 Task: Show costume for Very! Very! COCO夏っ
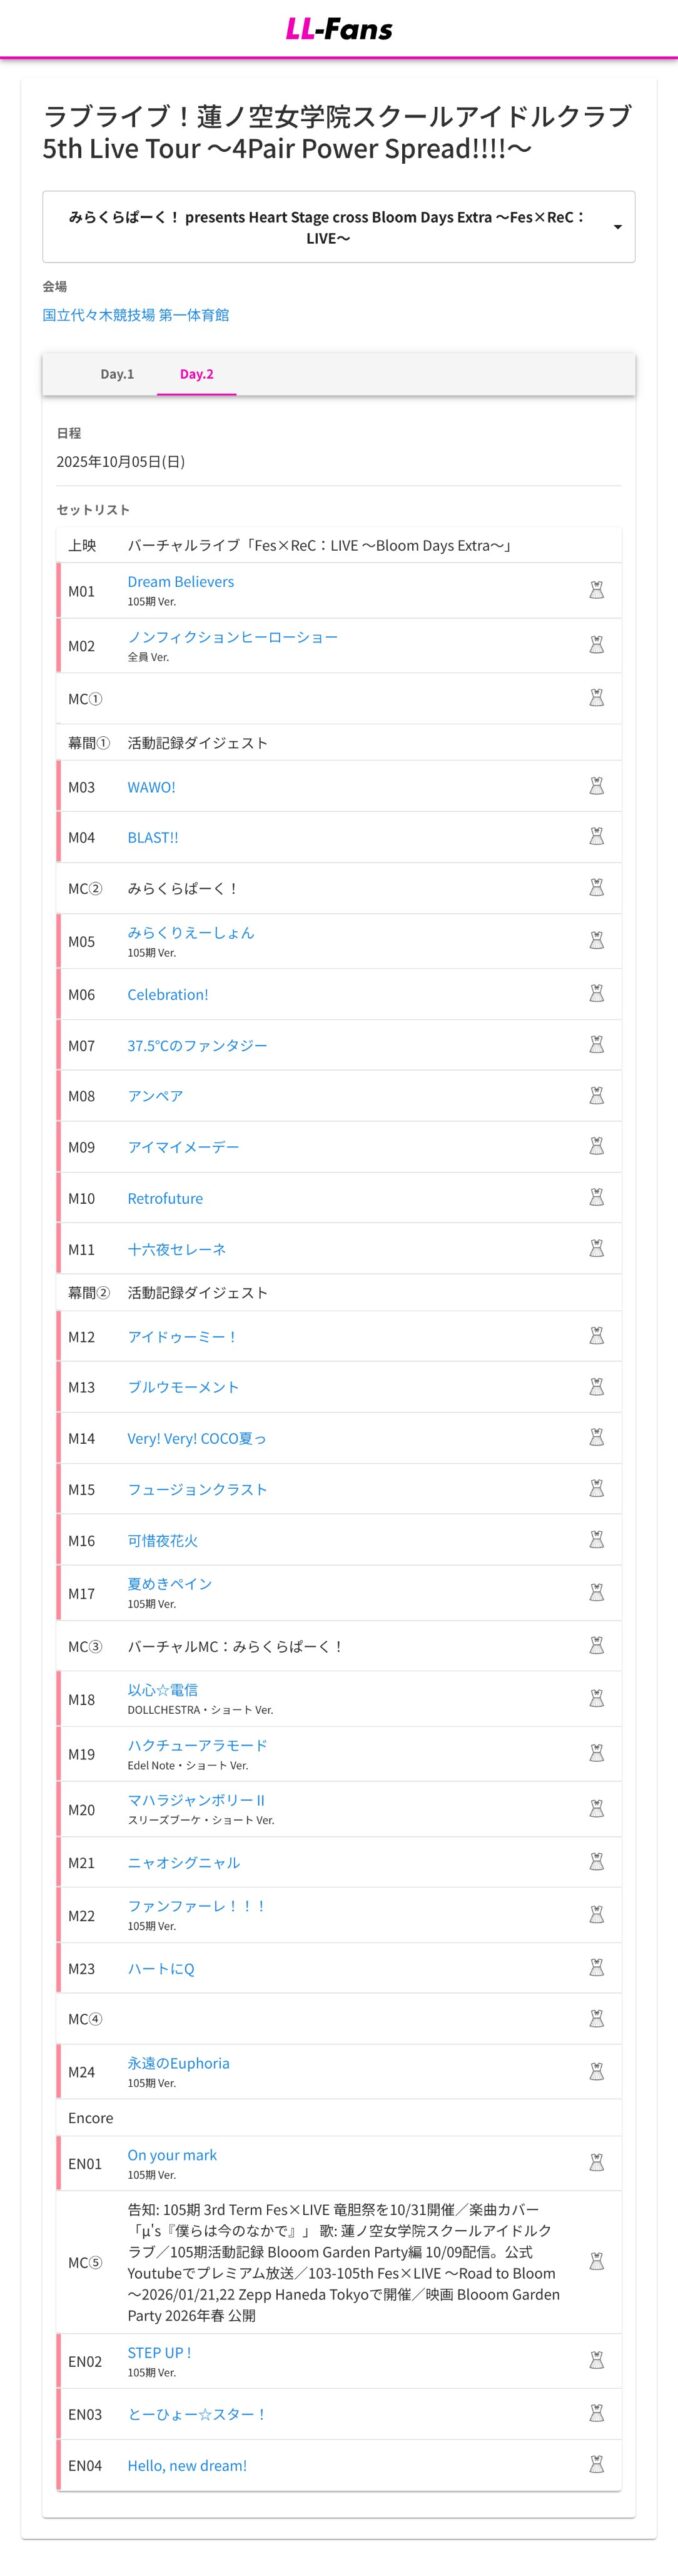tap(596, 1437)
